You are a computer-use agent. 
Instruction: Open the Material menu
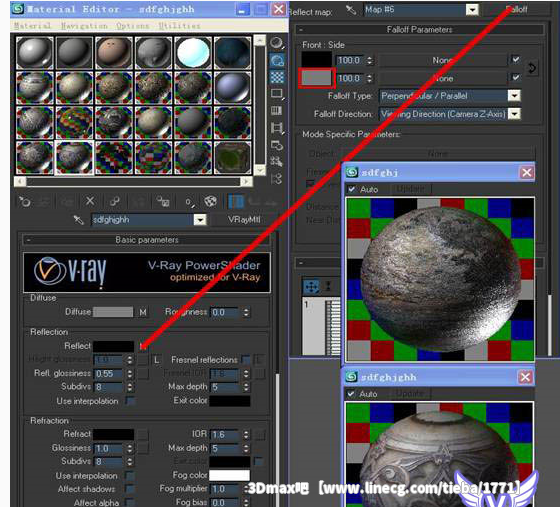(x=32, y=26)
